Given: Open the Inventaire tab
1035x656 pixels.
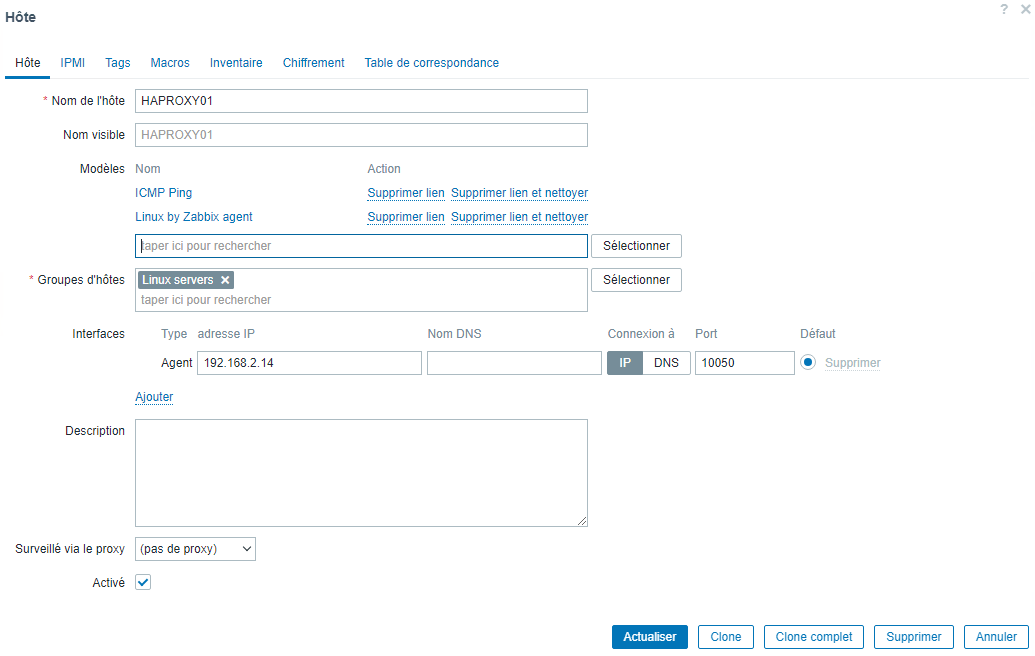Looking at the screenshot, I should (236, 62).
